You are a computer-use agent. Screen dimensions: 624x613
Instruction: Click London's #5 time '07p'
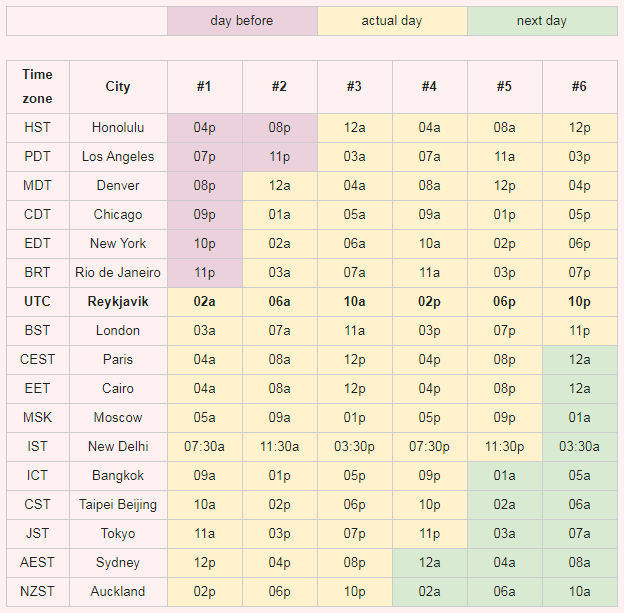(505, 331)
